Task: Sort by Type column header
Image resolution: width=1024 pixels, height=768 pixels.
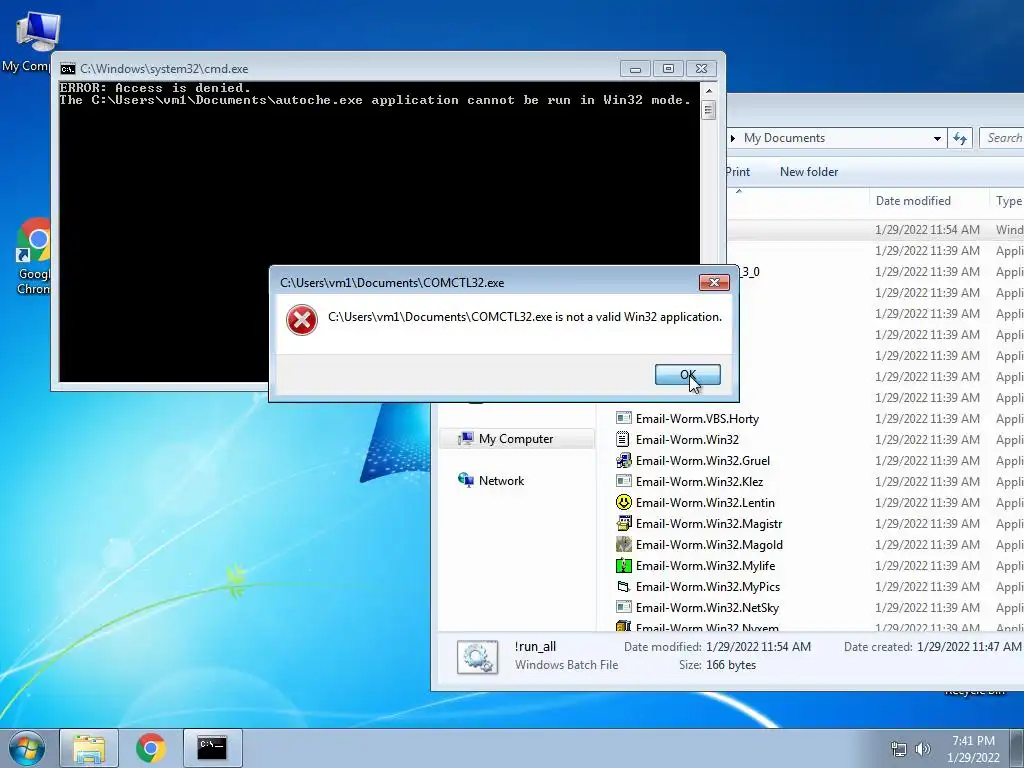Action: tap(1009, 201)
